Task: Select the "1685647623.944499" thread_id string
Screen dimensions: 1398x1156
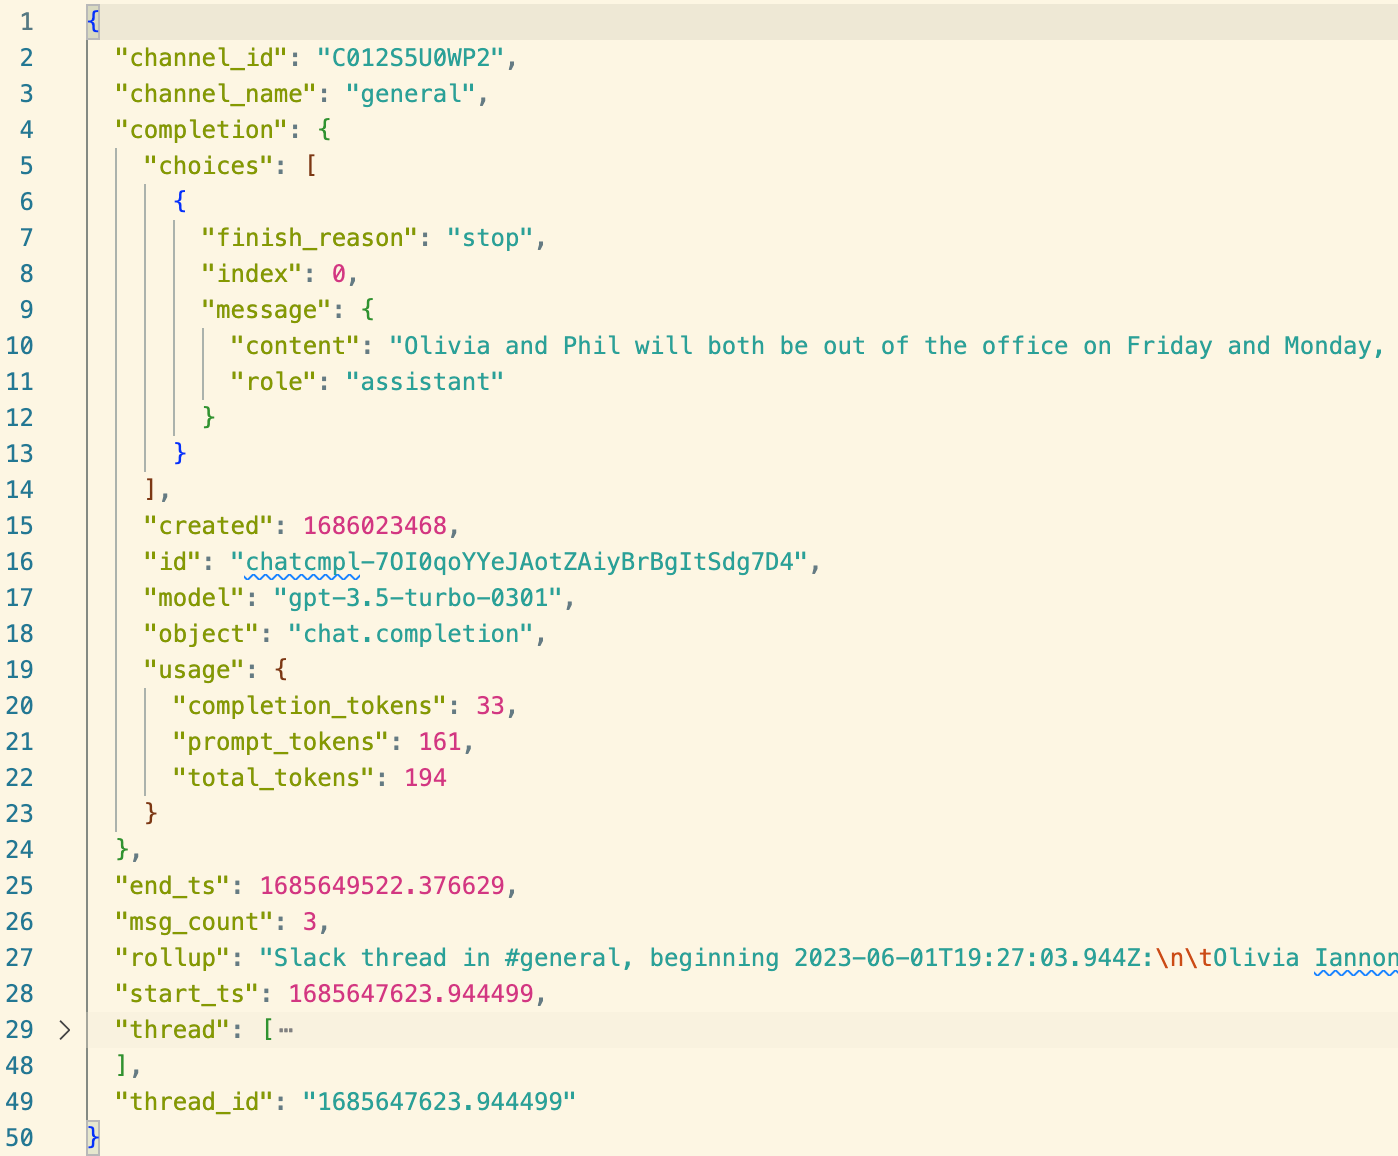Action: point(440,1102)
